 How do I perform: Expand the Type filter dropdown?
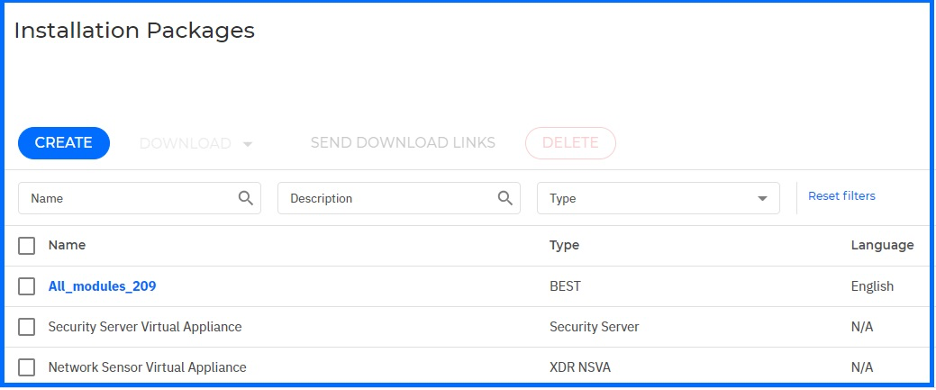coord(658,198)
